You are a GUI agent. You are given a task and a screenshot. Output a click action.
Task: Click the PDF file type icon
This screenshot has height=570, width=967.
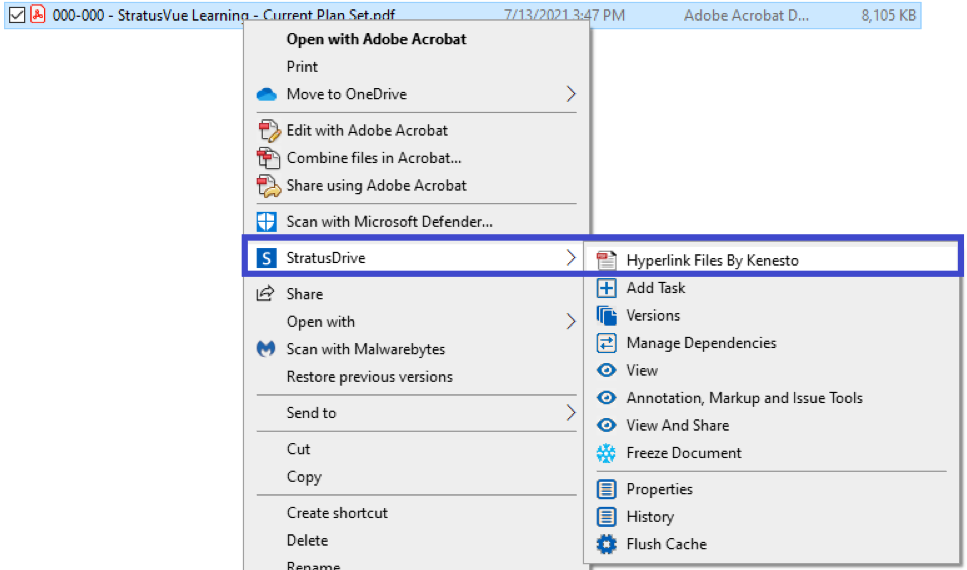38,14
